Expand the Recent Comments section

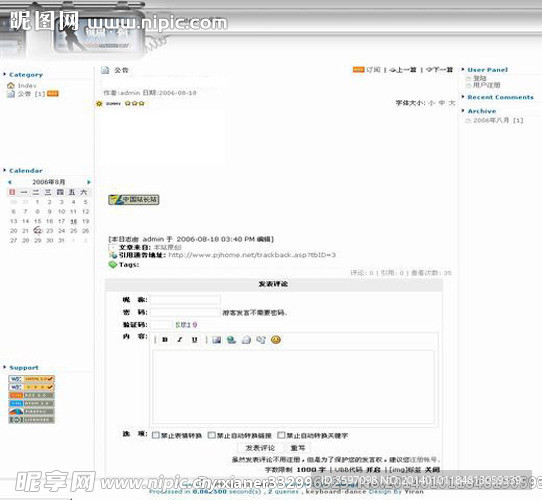[x=463, y=97]
